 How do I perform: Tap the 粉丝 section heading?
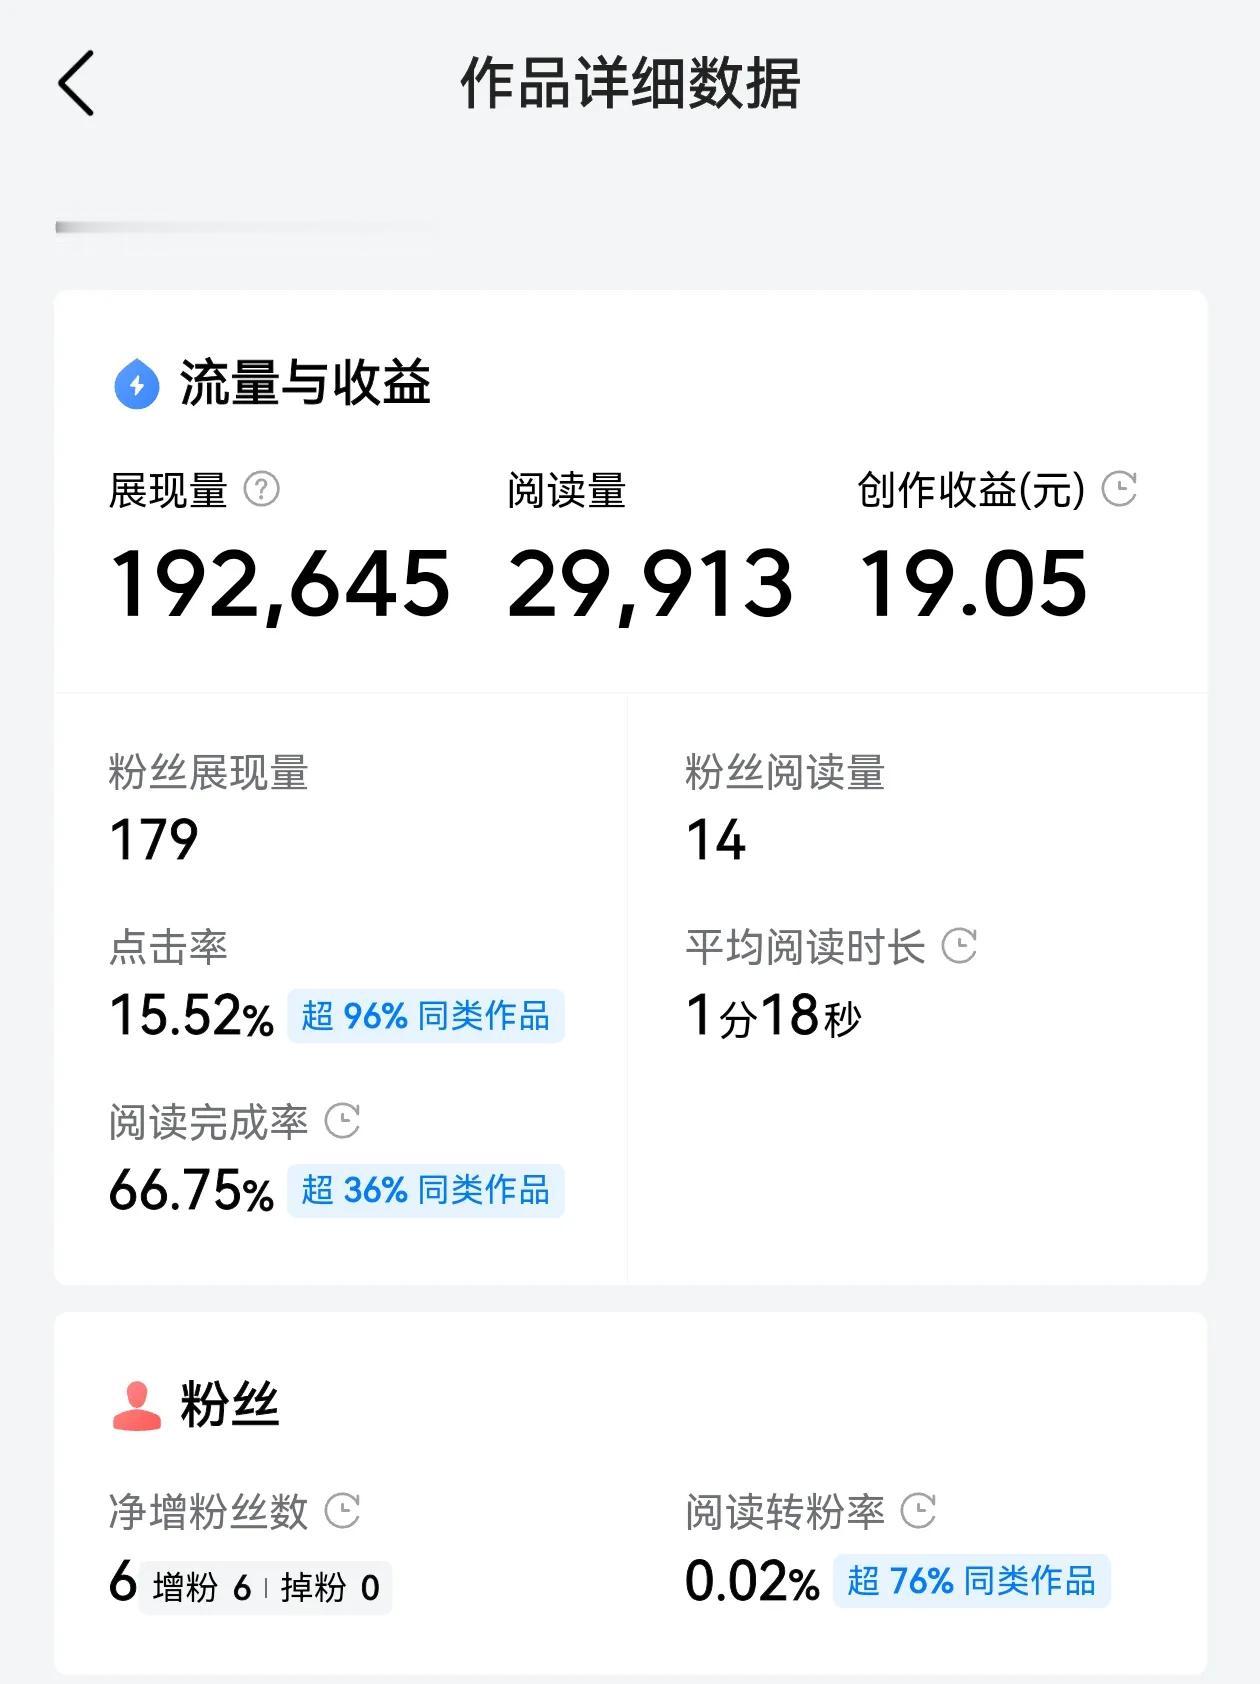coord(229,1405)
